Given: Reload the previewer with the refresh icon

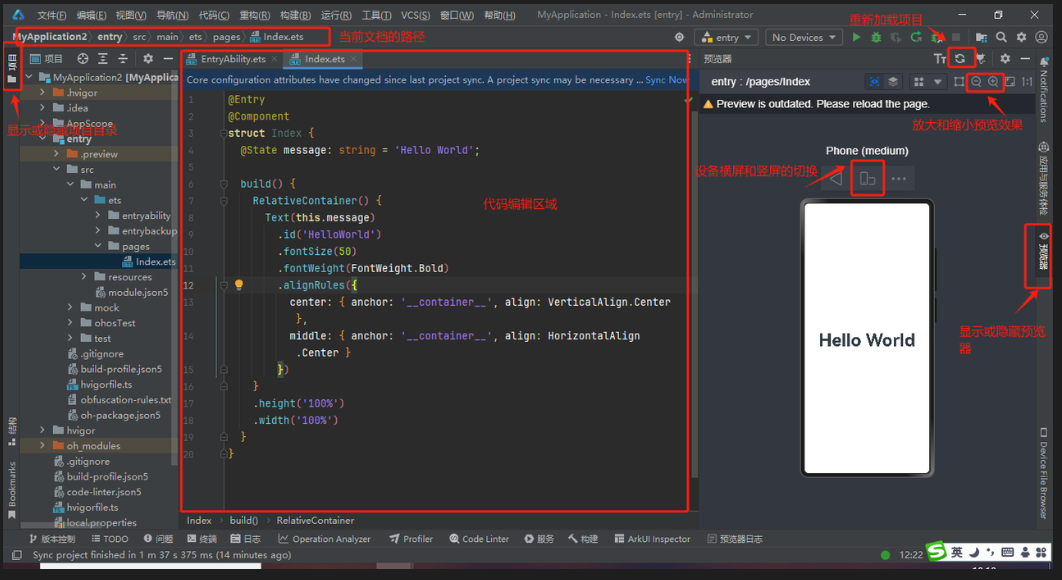Looking at the screenshot, I should [x=960, y=59].
